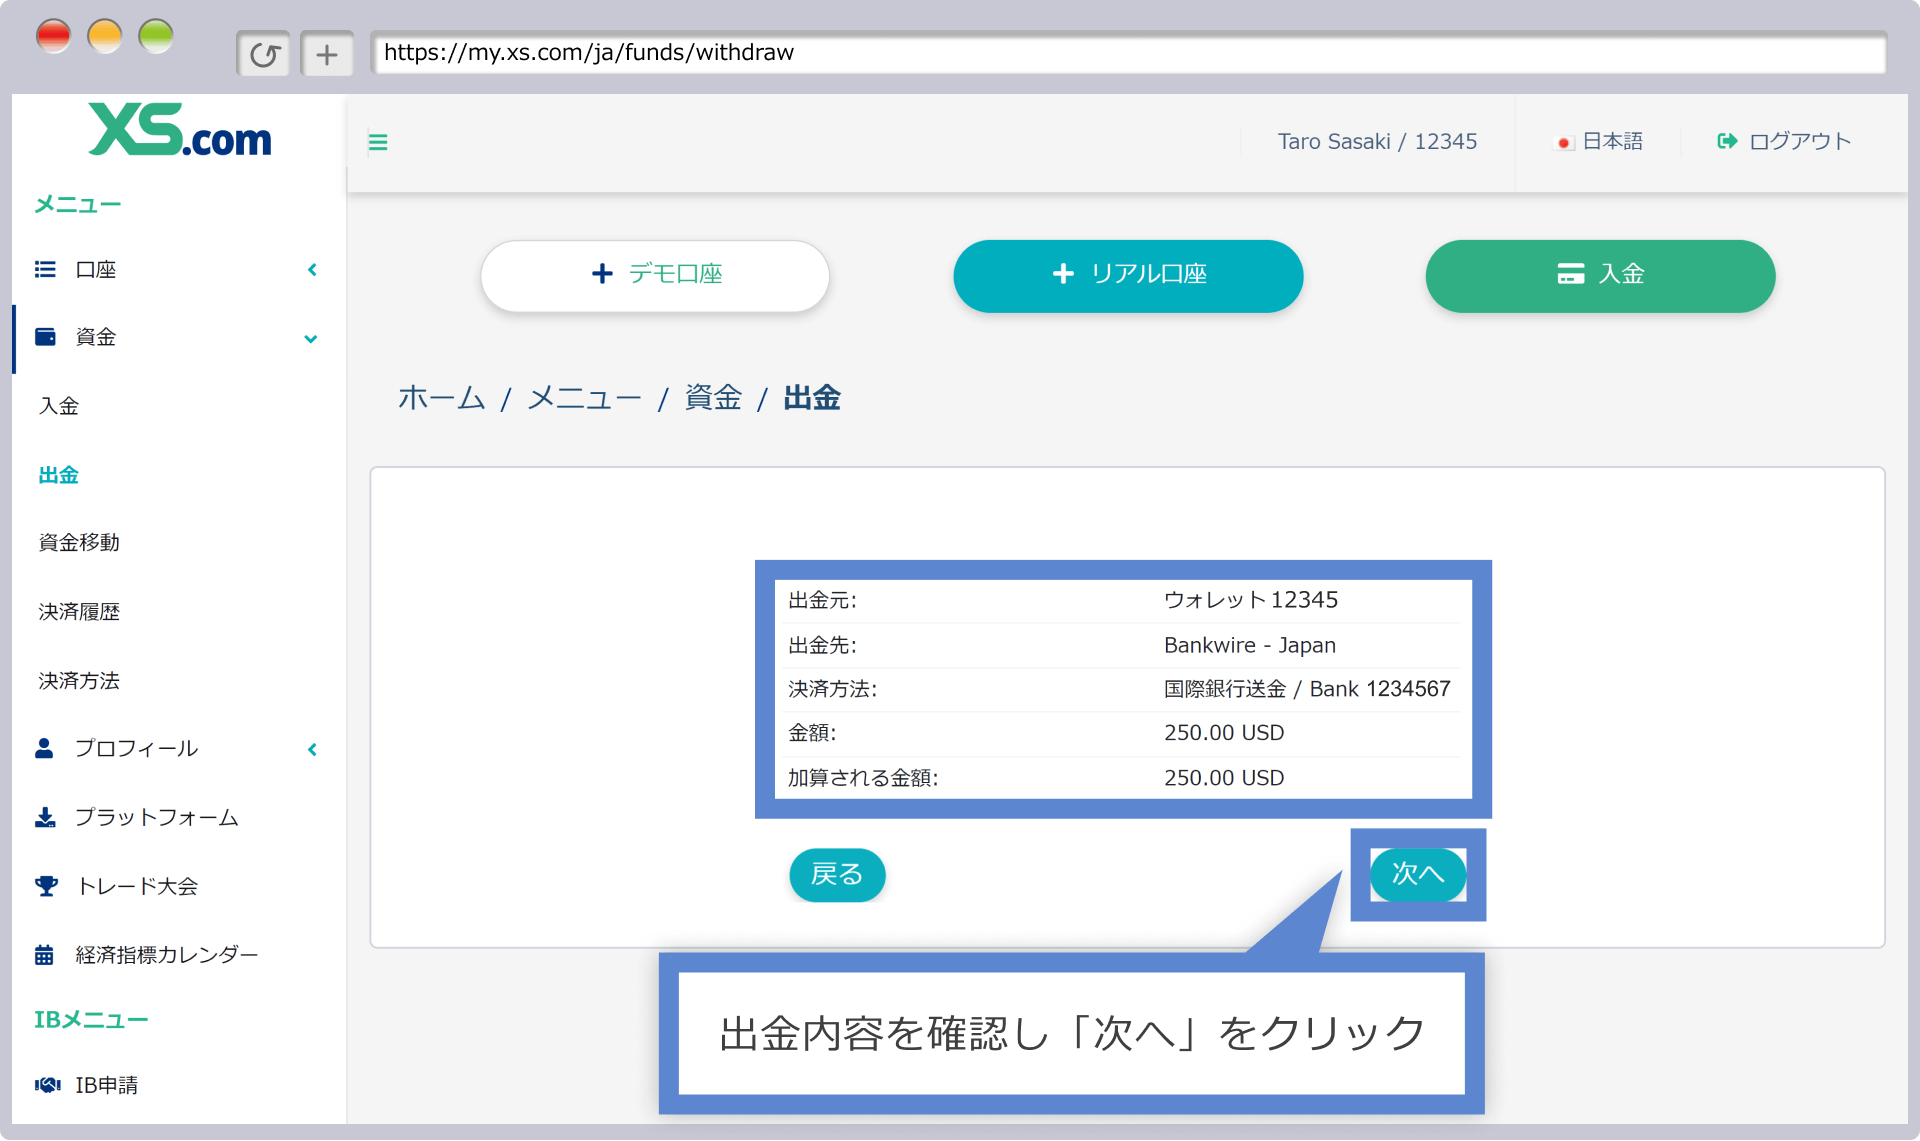This screenshot has width=1920, height=1141.
Task: Click the plus icon on デモ口座 button
Action: (x=602, y=273)
